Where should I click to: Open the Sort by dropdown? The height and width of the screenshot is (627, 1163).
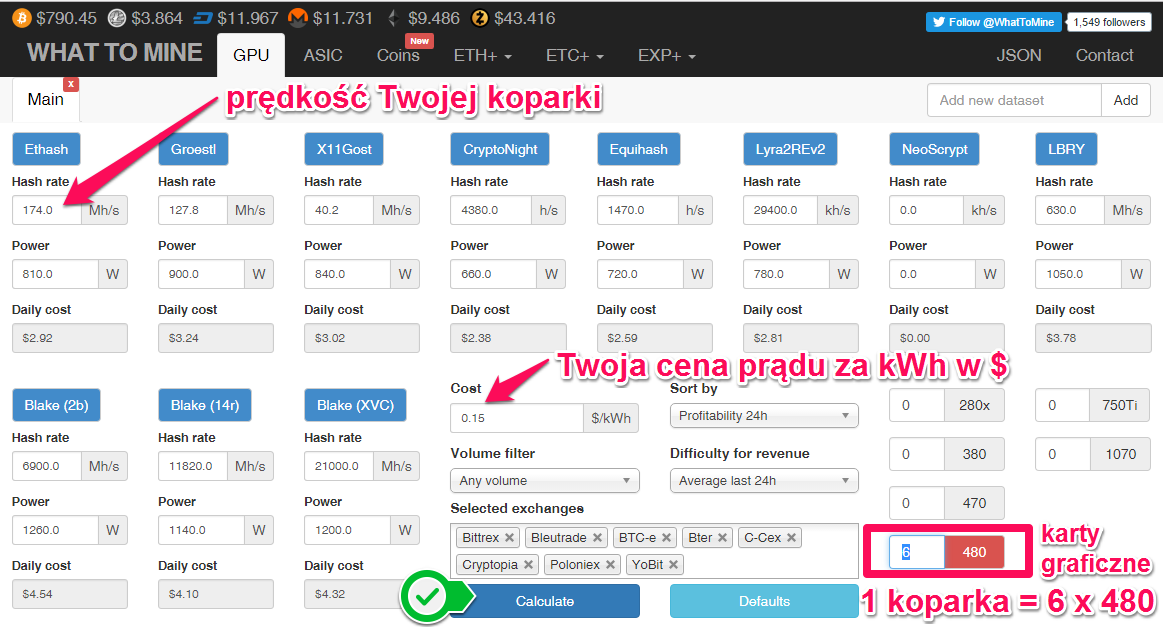[x=763, y=416]
